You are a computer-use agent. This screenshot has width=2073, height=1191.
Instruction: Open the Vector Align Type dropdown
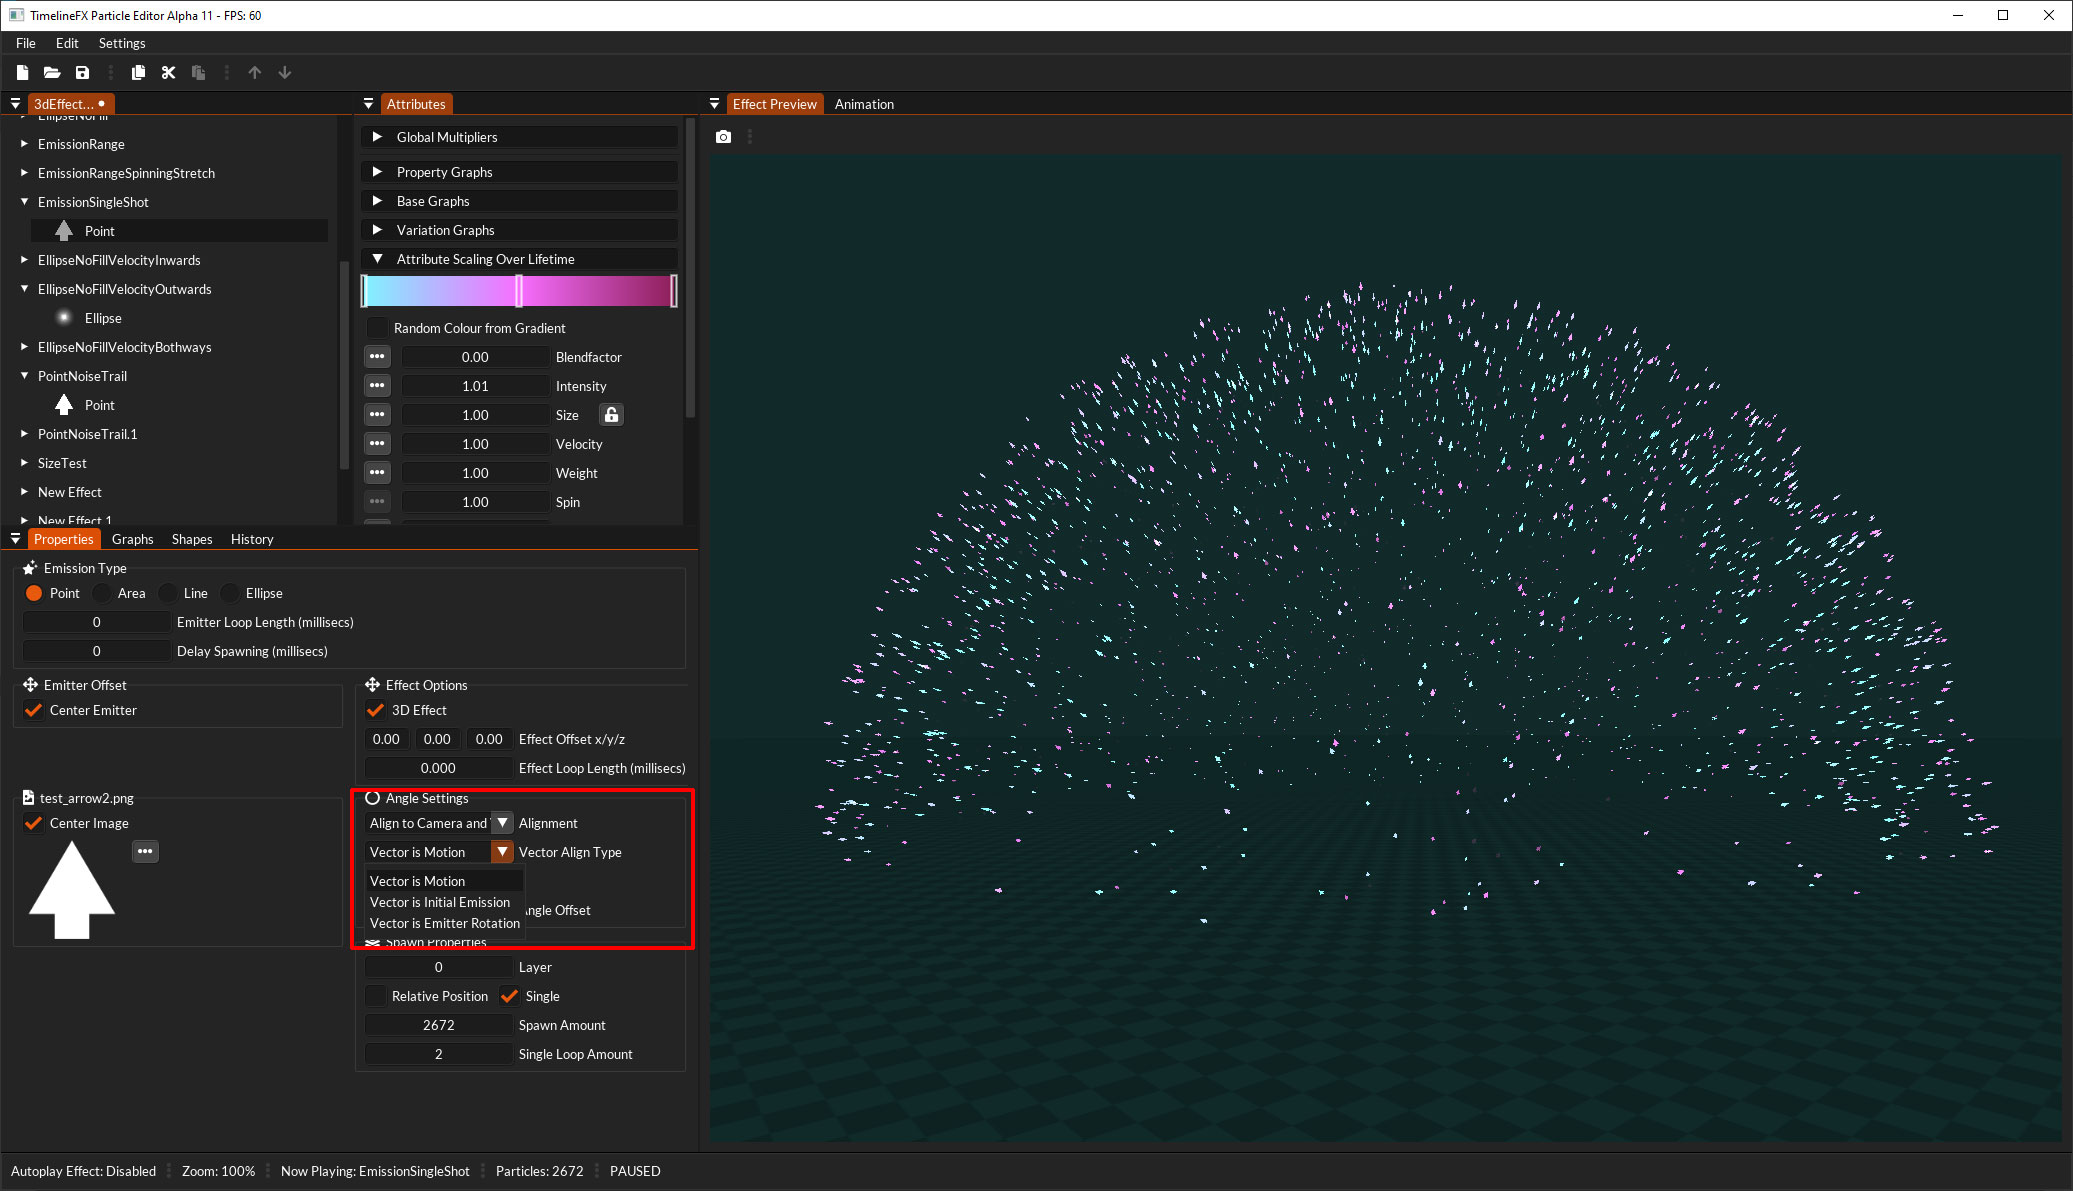[501, 851]
